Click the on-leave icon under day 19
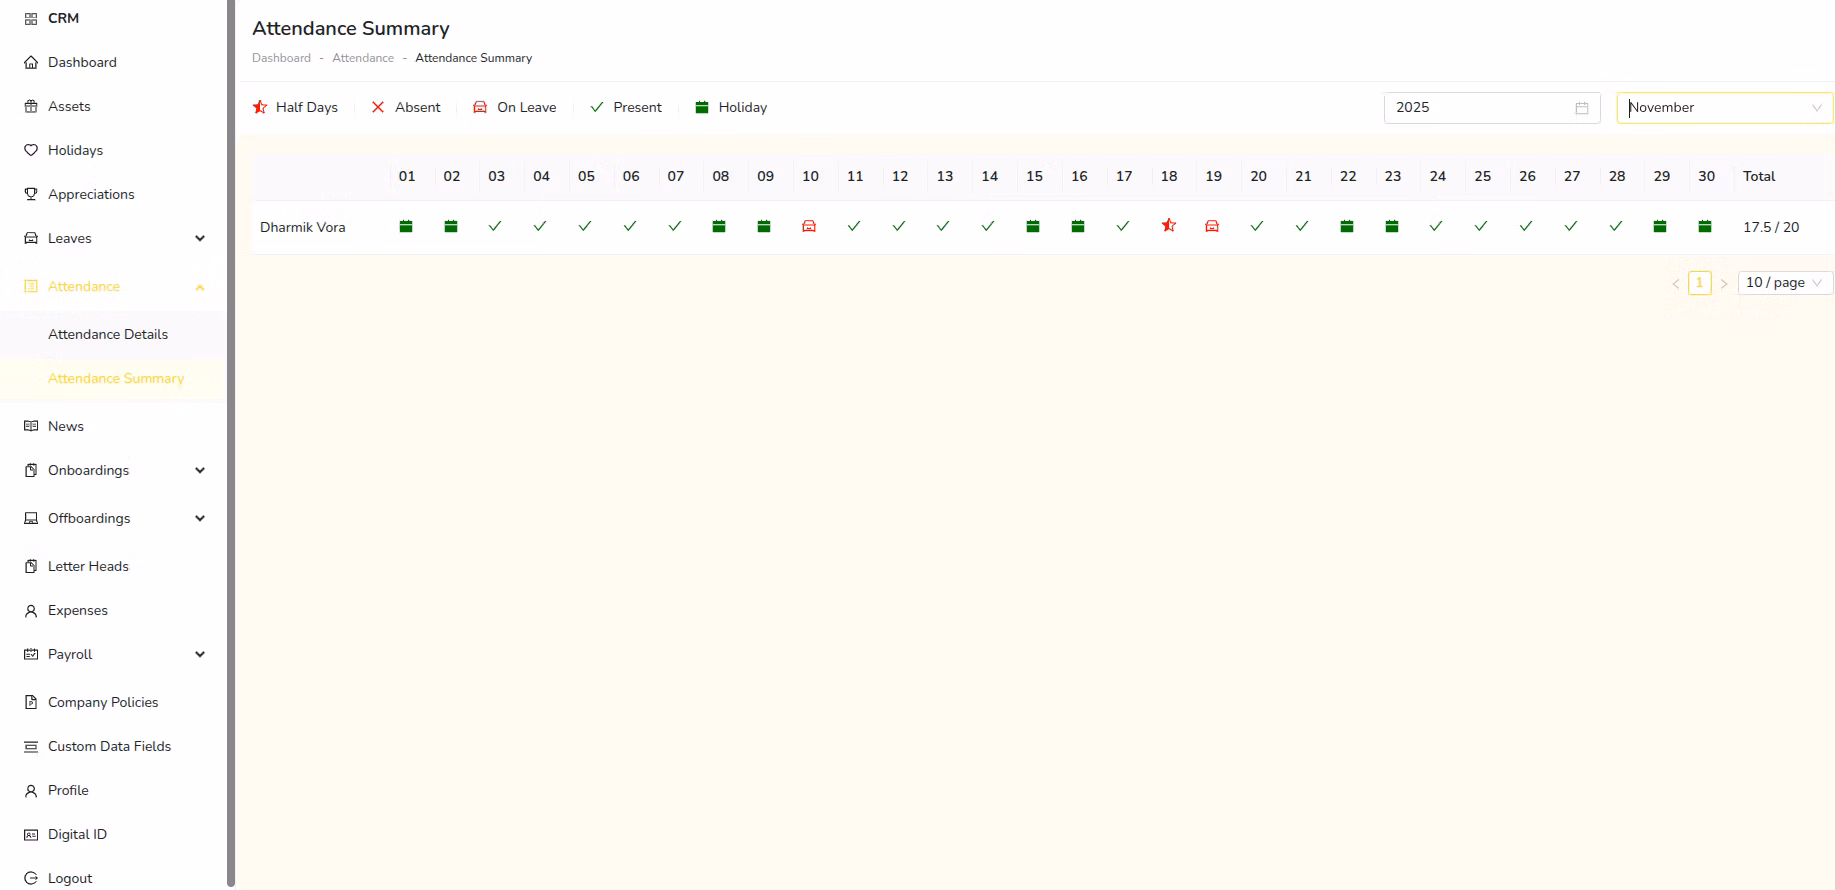This screenshot has height=890, width=1835. [x=1212, y=227]
